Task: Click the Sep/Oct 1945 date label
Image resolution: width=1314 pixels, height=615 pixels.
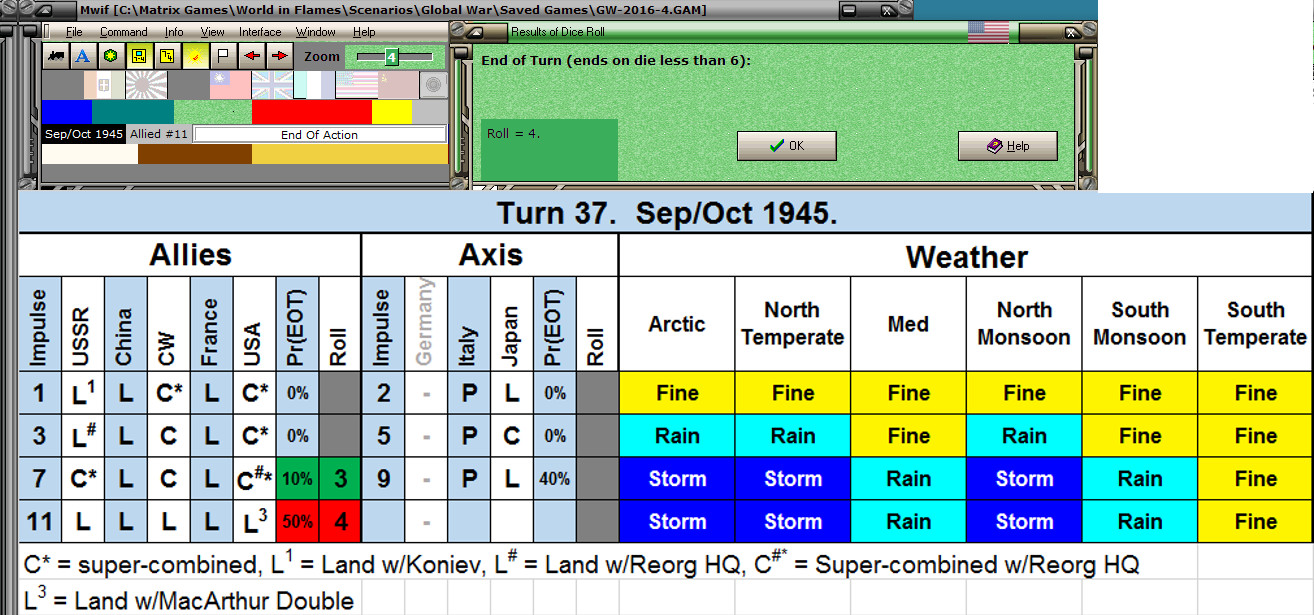Action: (84, 134)
